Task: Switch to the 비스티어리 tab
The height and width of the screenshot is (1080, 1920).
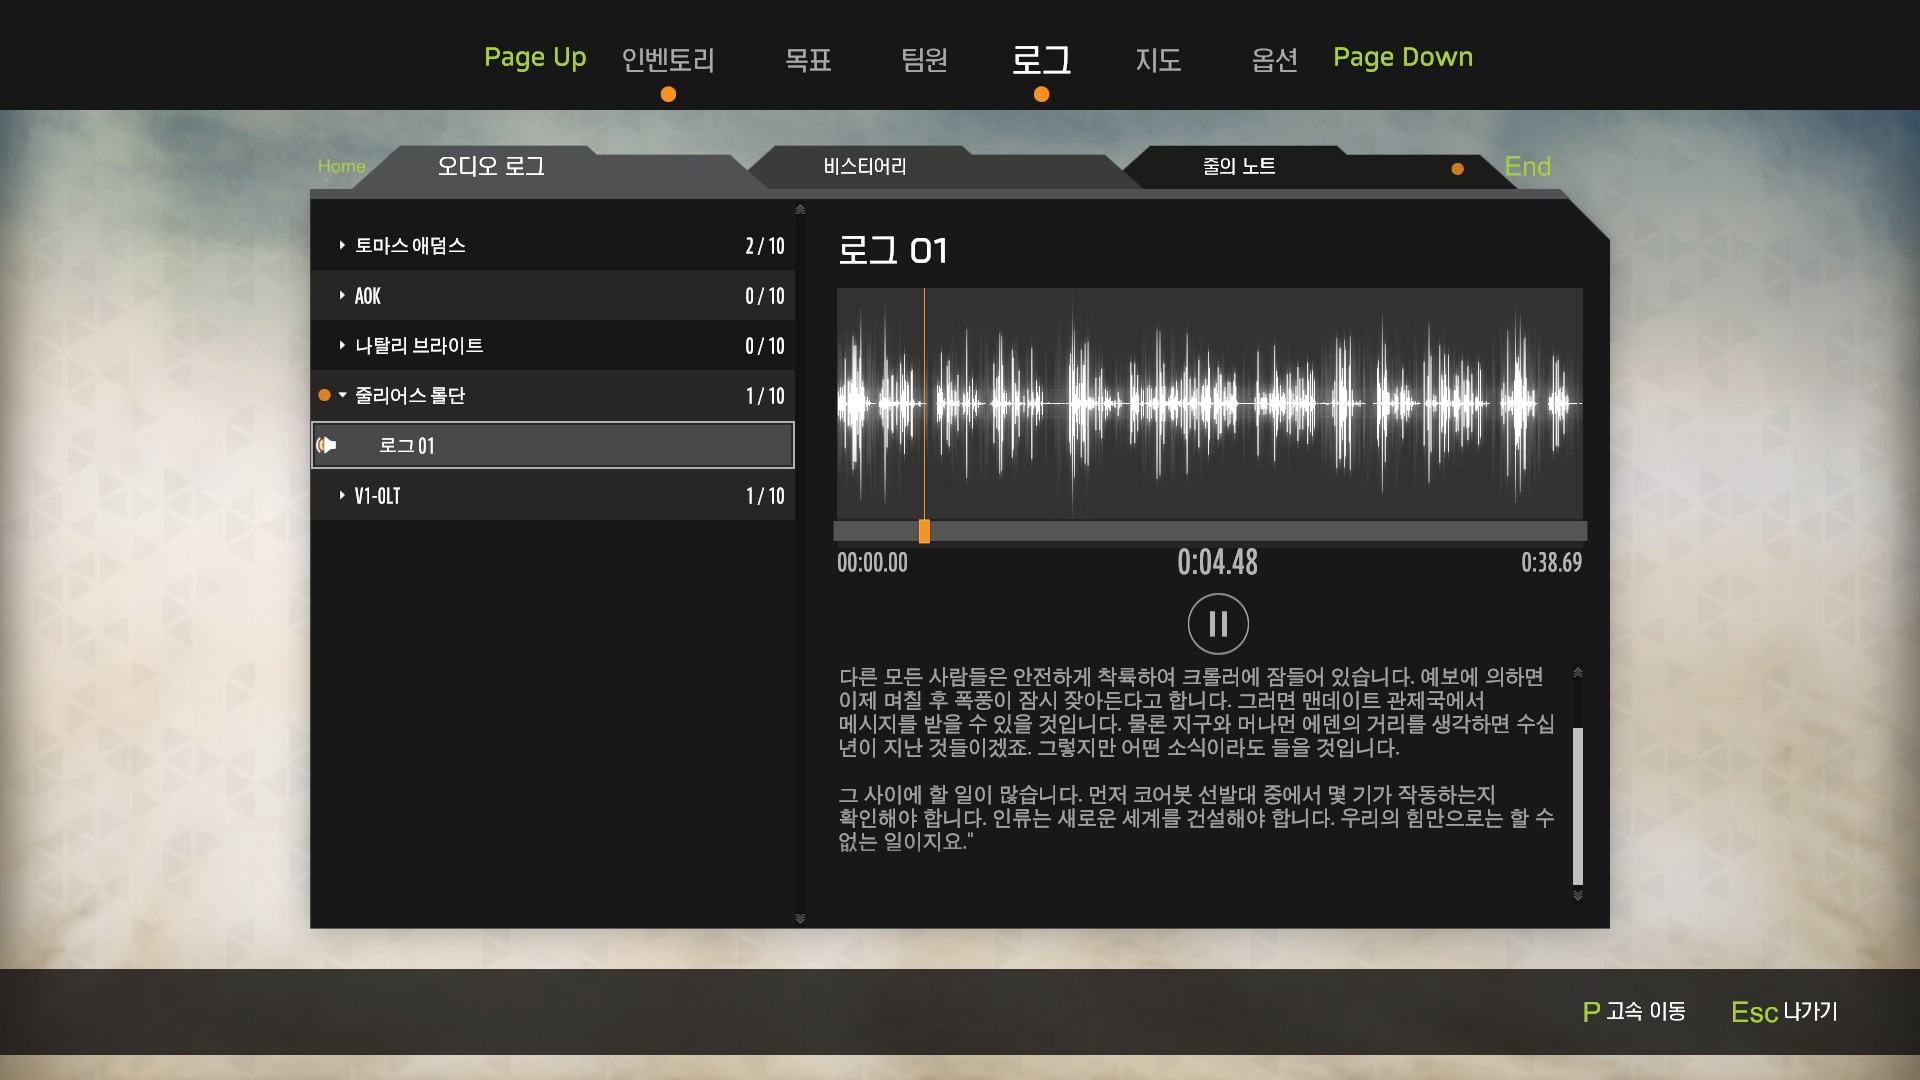Action: [864, 166]
